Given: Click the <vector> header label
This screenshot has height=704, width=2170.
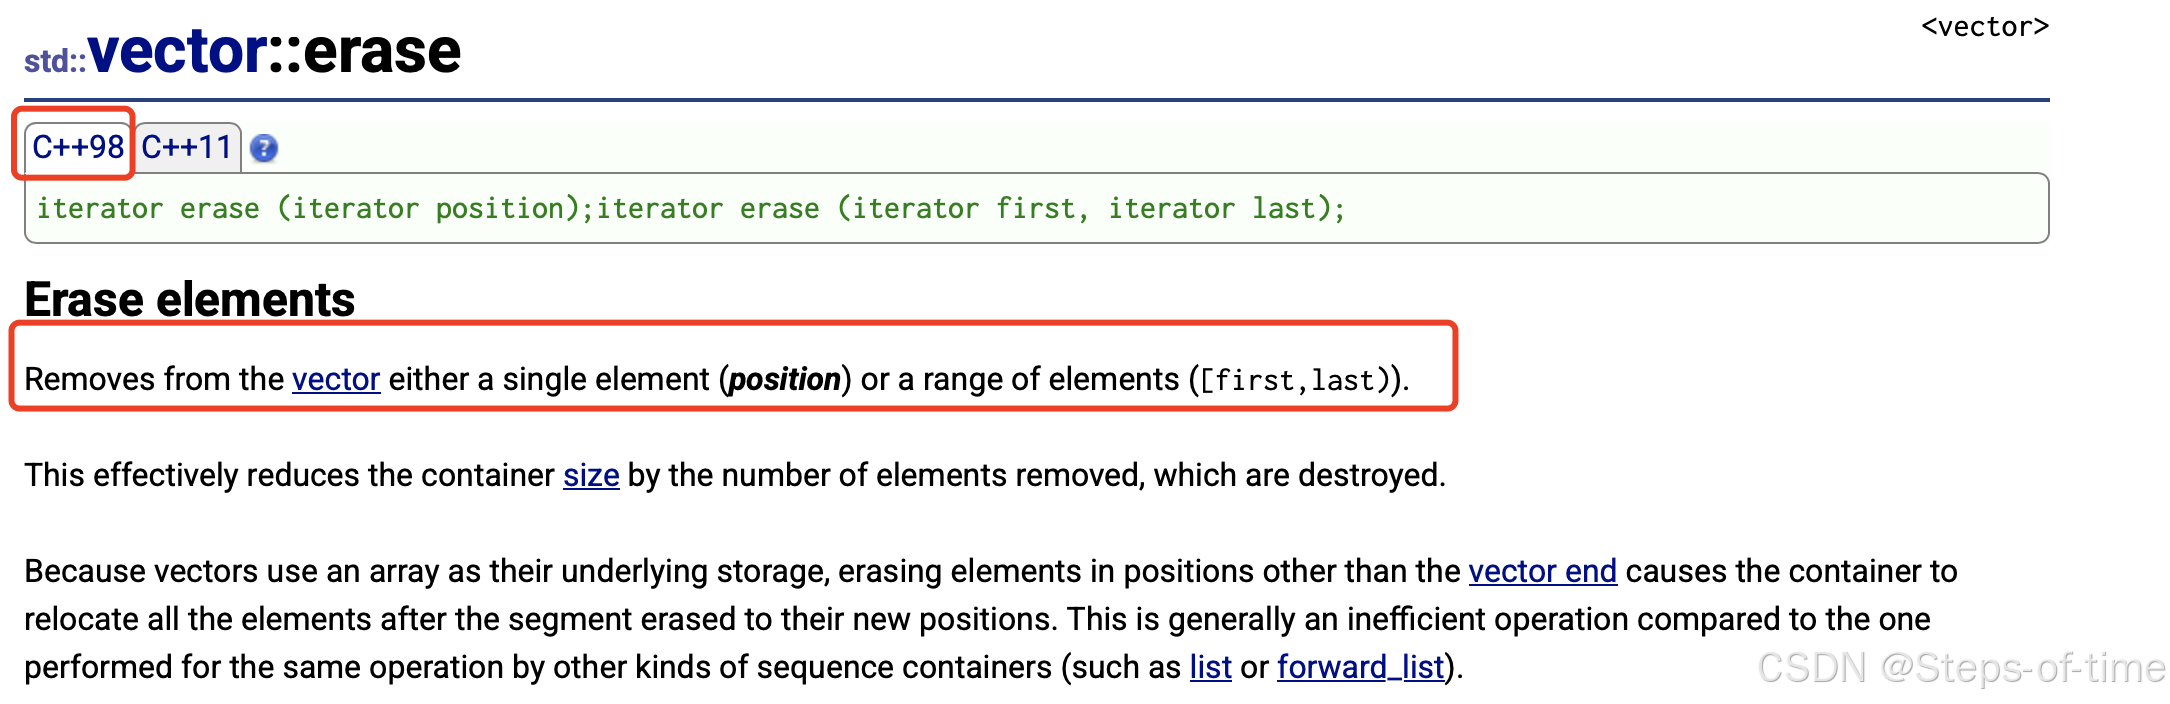Looking at the screenshot, I should coord(1985,27).
